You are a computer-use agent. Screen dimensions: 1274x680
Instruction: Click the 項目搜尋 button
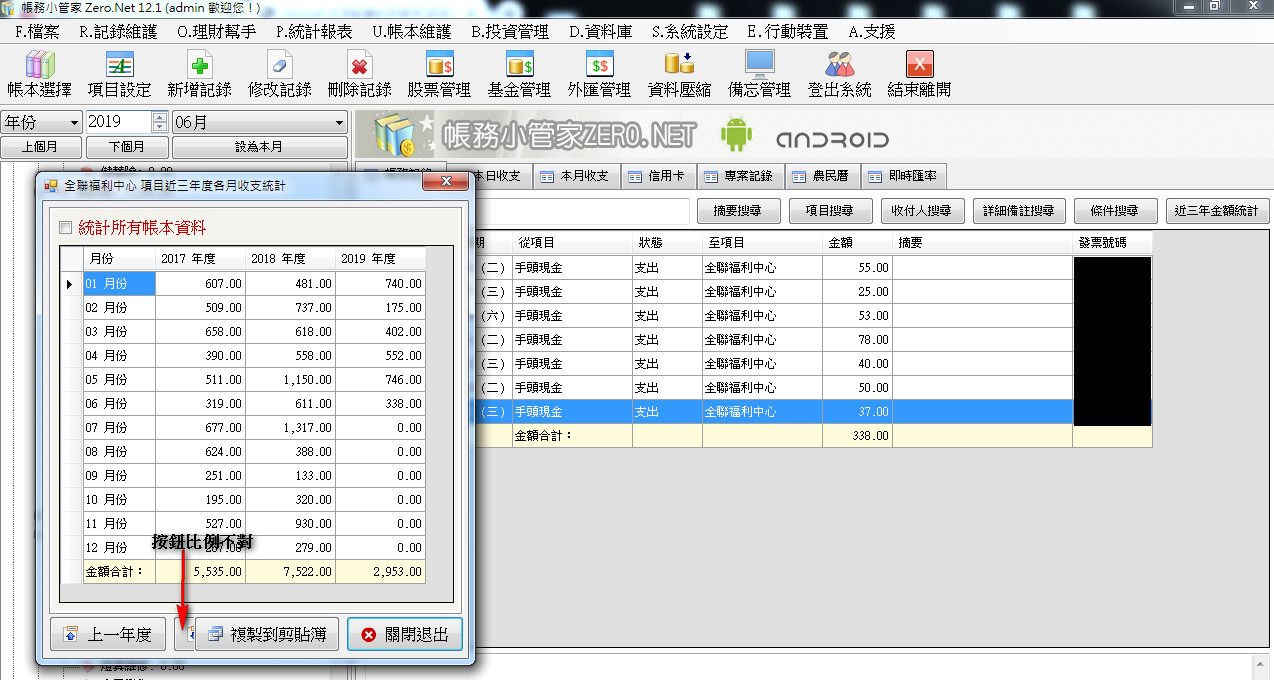point(829,211)
